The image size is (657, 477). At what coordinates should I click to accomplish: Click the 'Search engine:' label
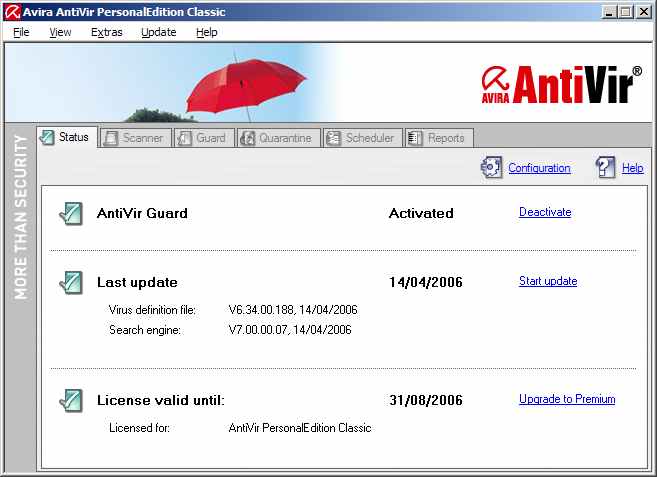(145, 330)
